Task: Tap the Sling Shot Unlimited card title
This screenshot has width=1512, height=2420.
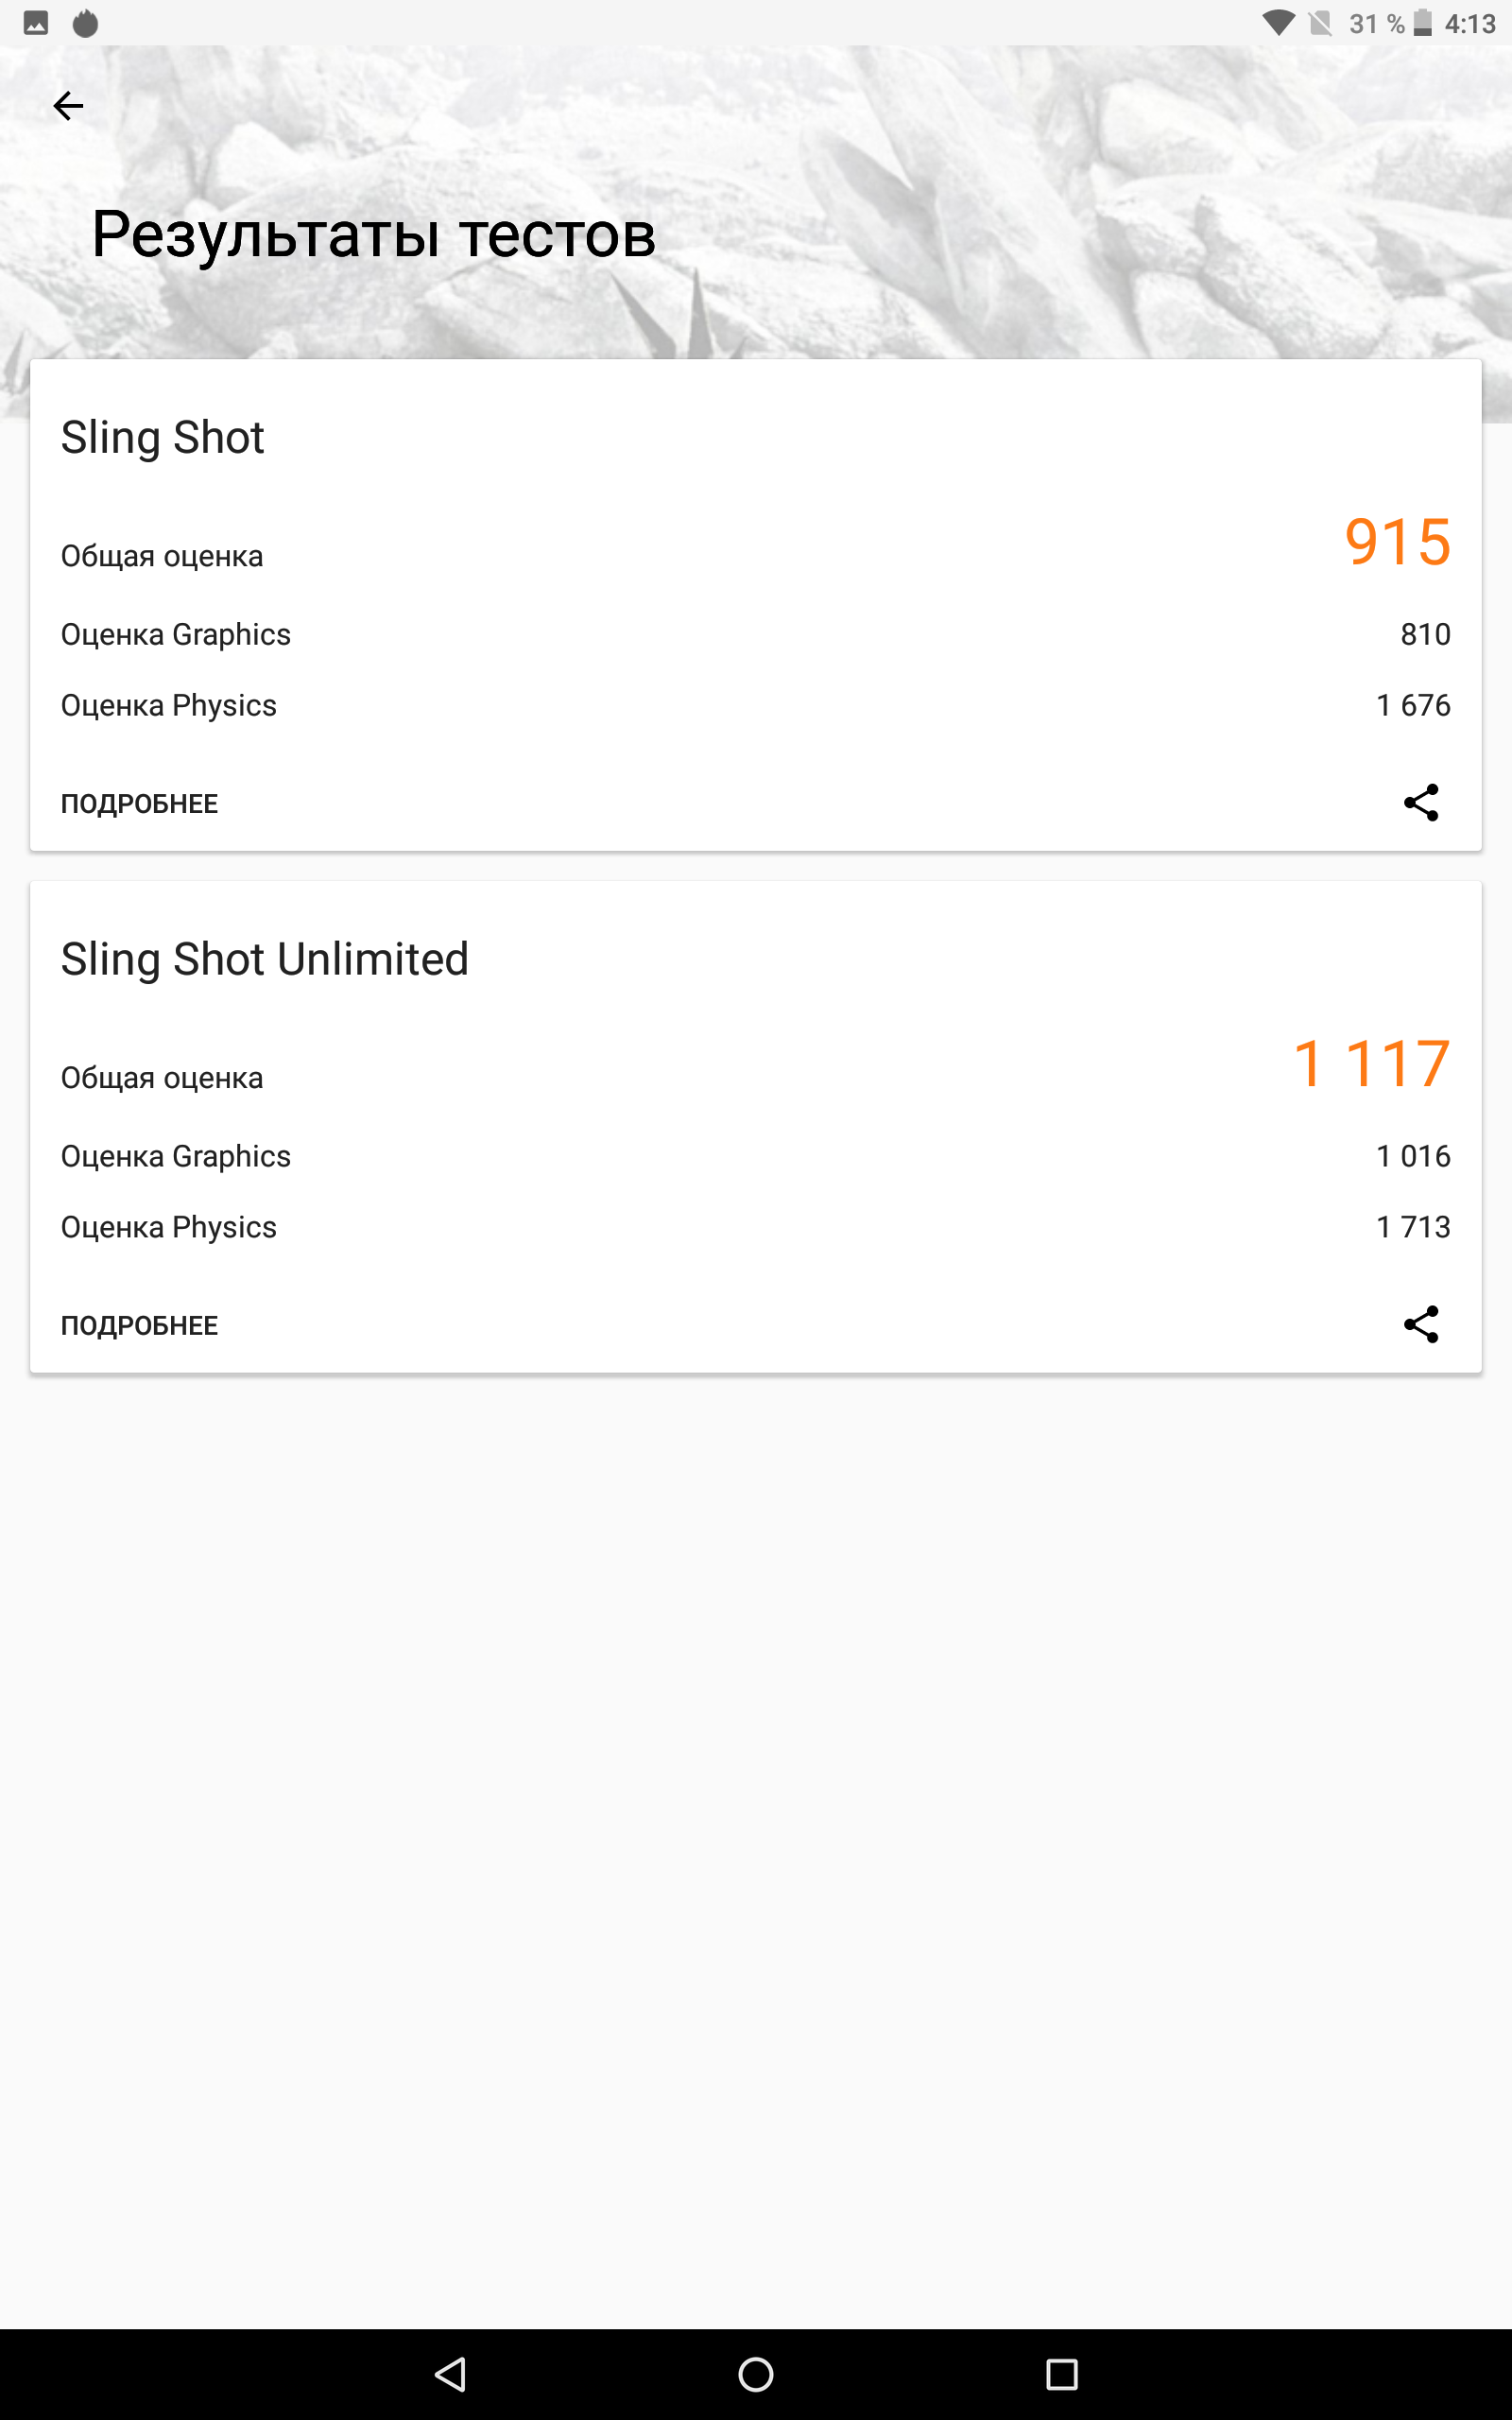Action: (264, 960)
